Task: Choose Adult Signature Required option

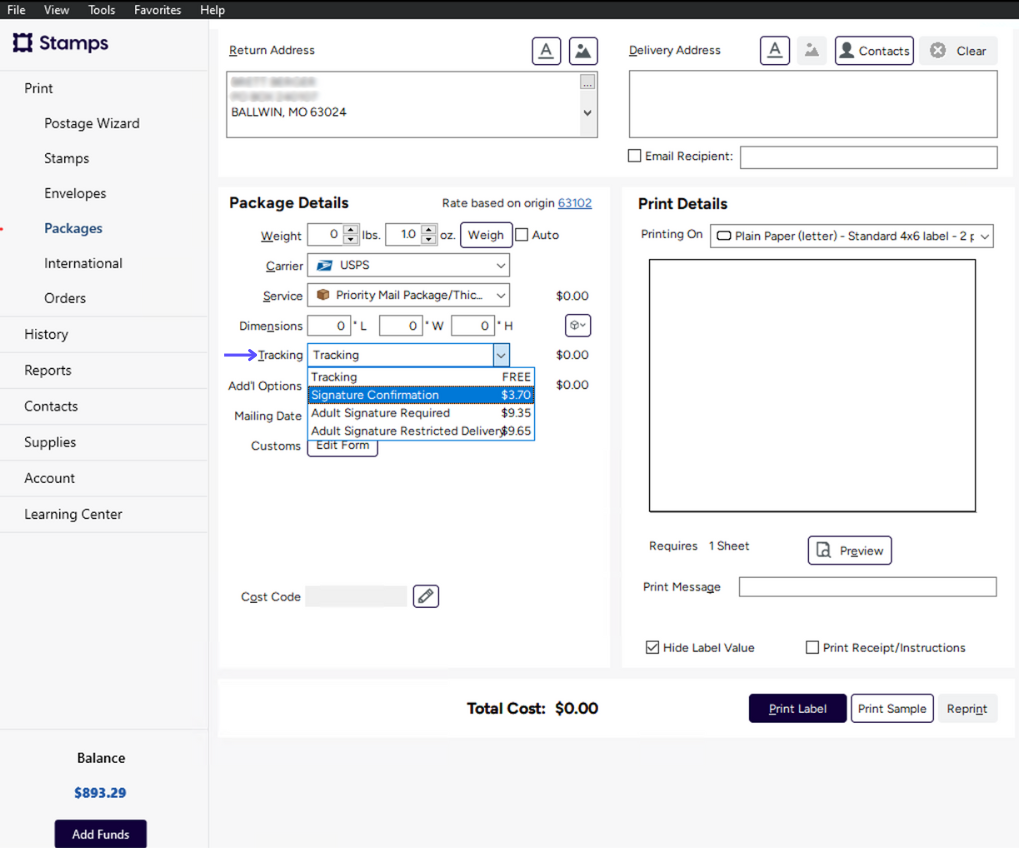Action: tap(420, 413)
